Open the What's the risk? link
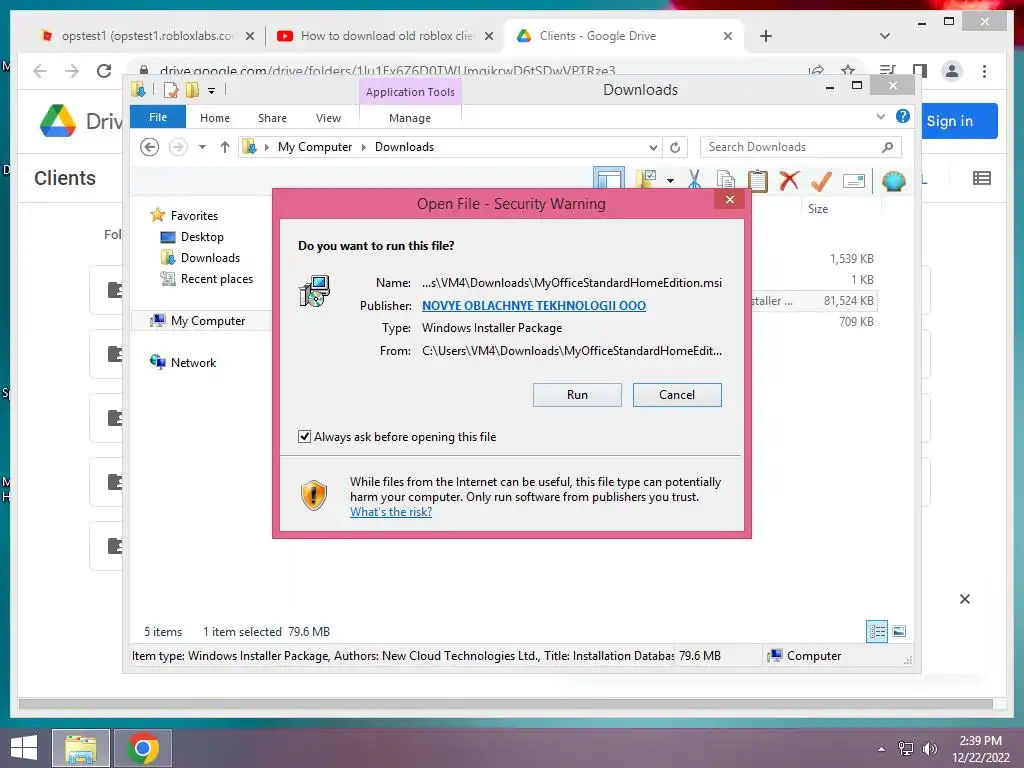This screenshot has width=1024, height=768. pos(391,512)
